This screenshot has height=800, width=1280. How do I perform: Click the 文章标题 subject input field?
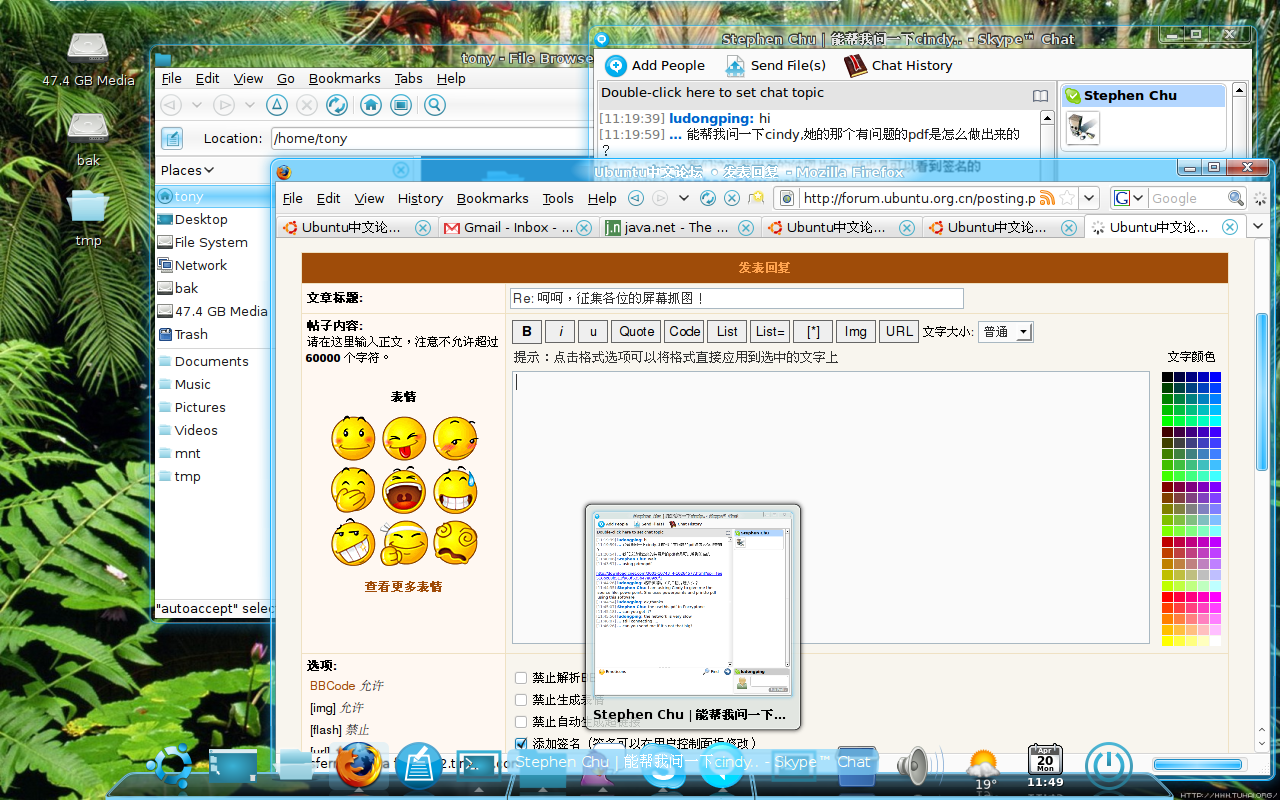[736, 298]
